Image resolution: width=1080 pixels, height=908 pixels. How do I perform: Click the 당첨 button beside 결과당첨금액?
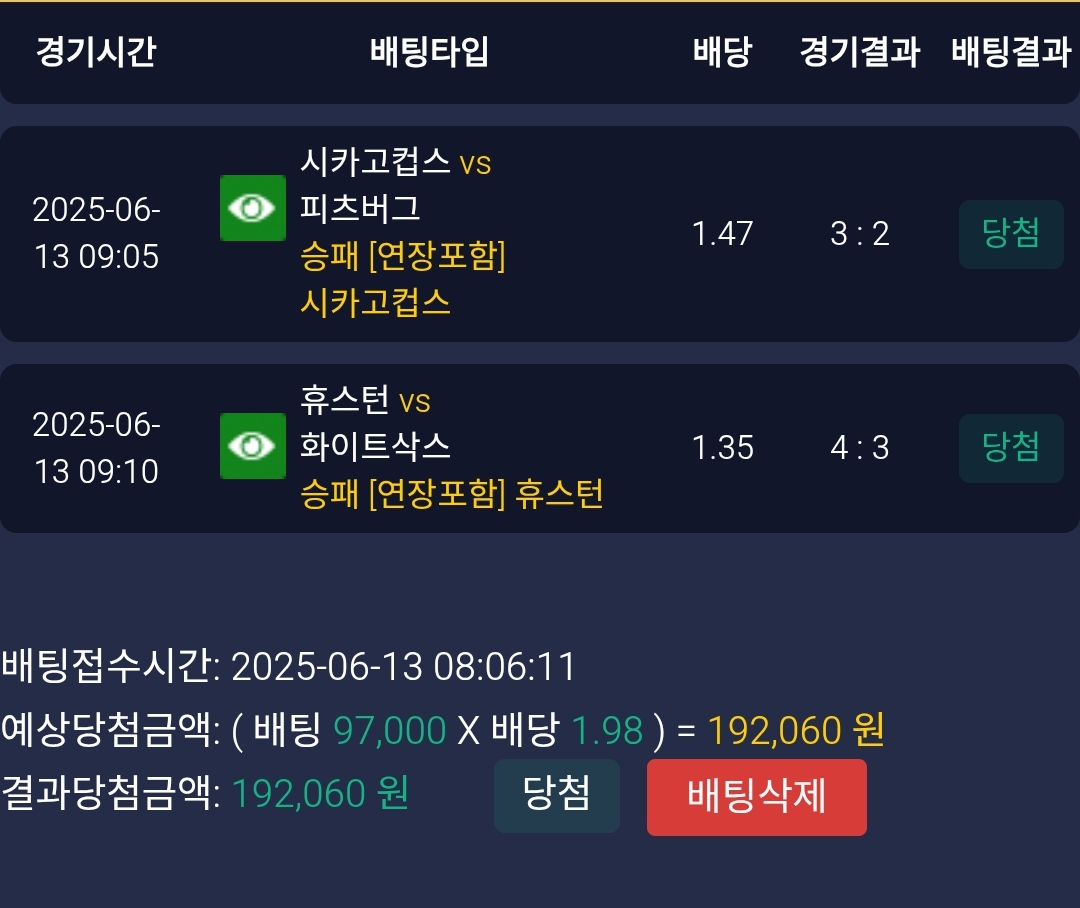556,796
